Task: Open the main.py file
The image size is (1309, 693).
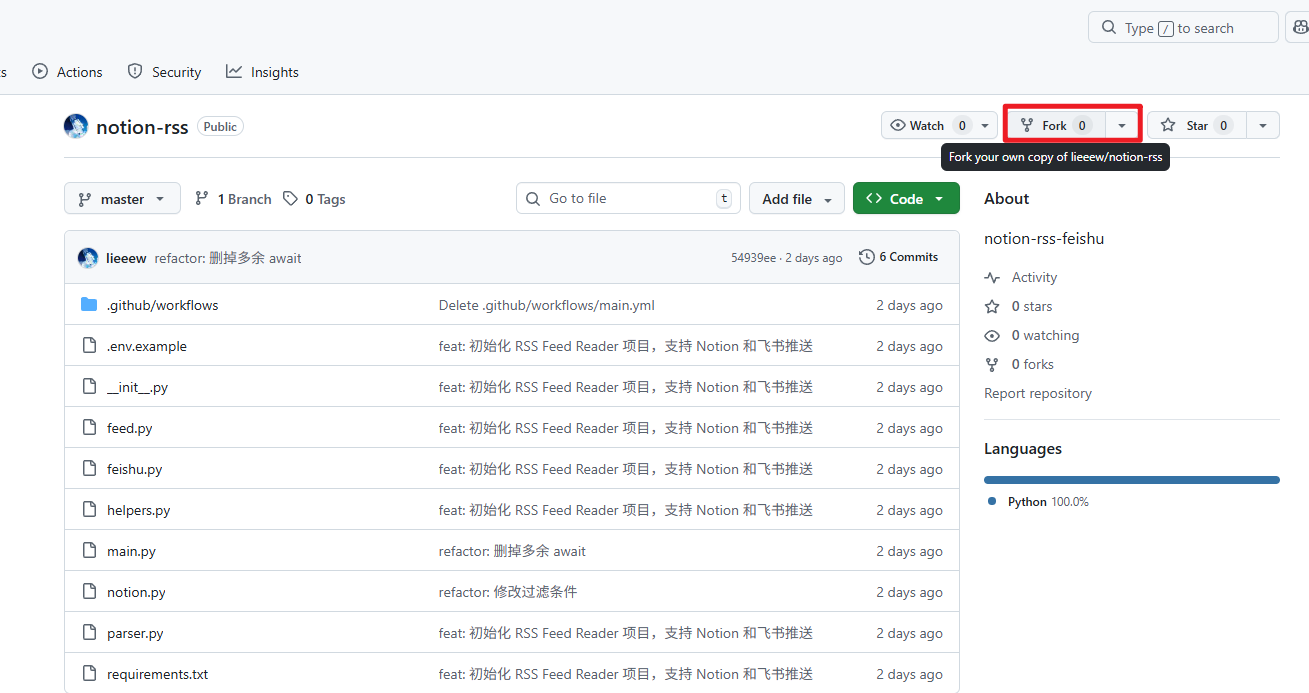Action: click(x=132, y=551)
